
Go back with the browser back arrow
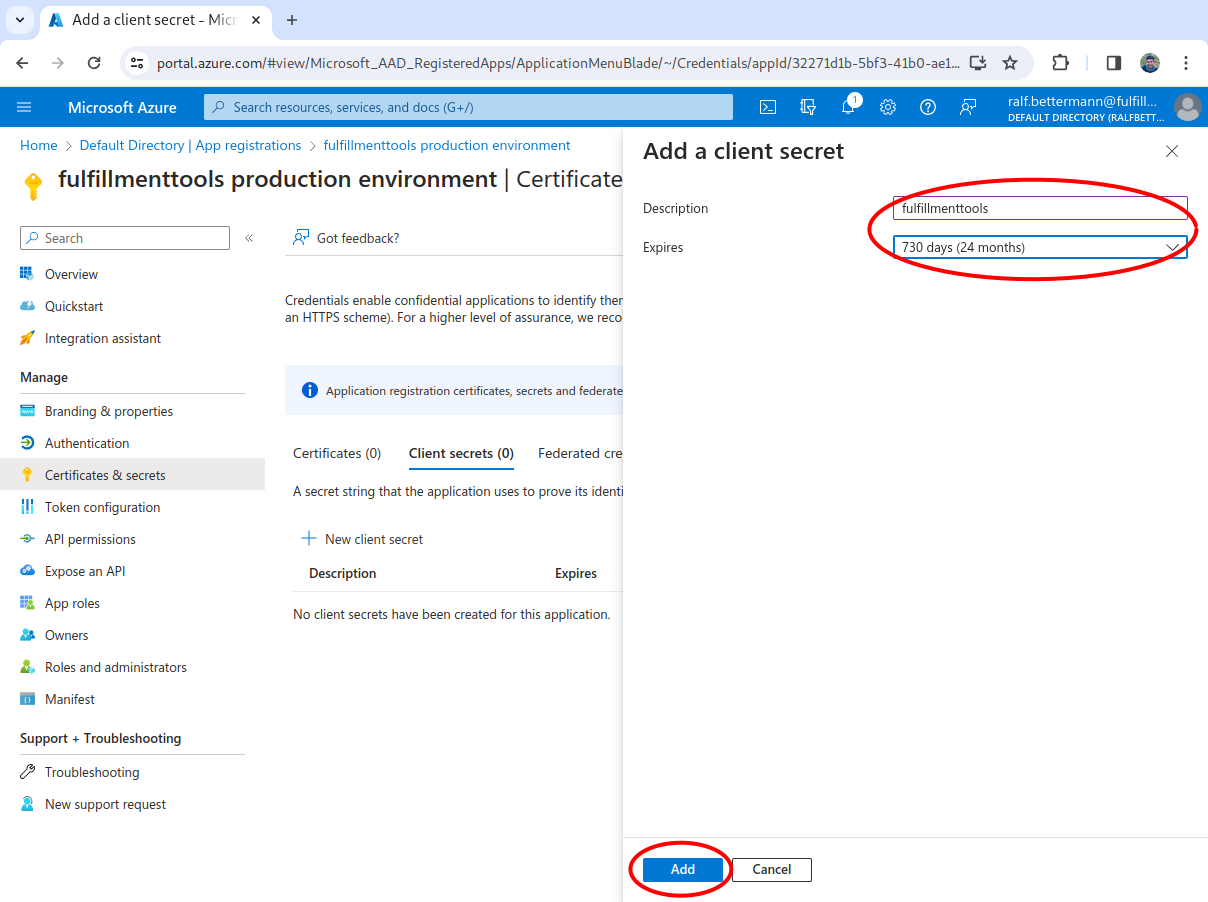tap(23, 63)
